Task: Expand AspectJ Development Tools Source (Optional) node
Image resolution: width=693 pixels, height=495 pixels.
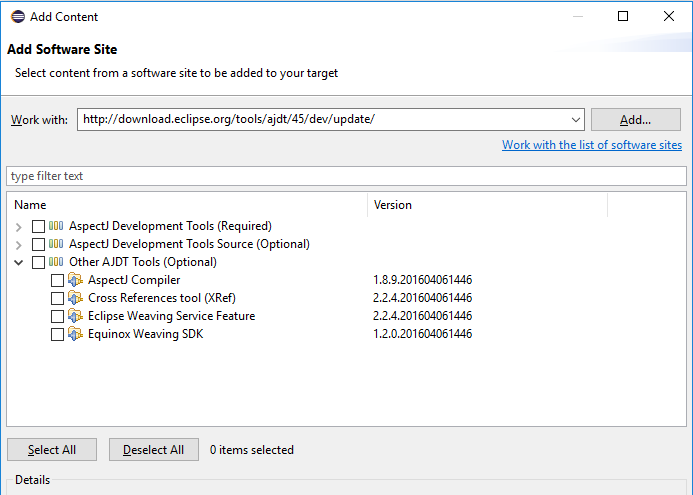Action: coord(19,245)
